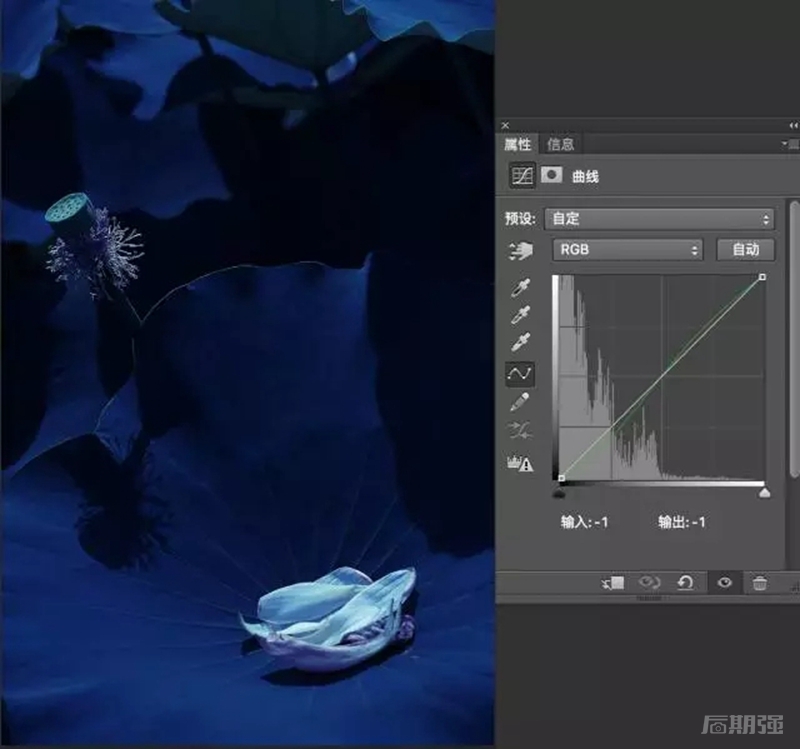Screen dimensions: 800x749
Task: Switch to the 属性 tab
Action: pos(517,144)
